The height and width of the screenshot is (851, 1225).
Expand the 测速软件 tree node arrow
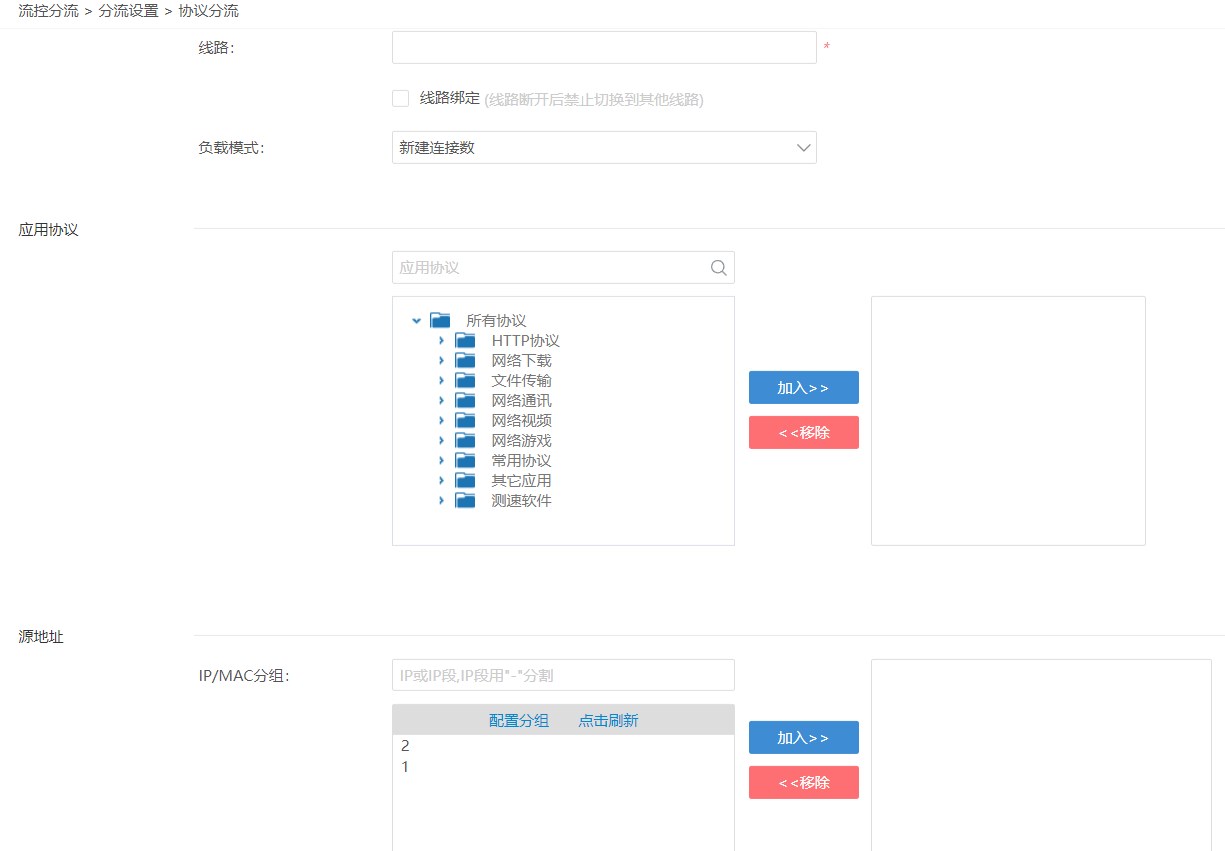coord(441,501)
